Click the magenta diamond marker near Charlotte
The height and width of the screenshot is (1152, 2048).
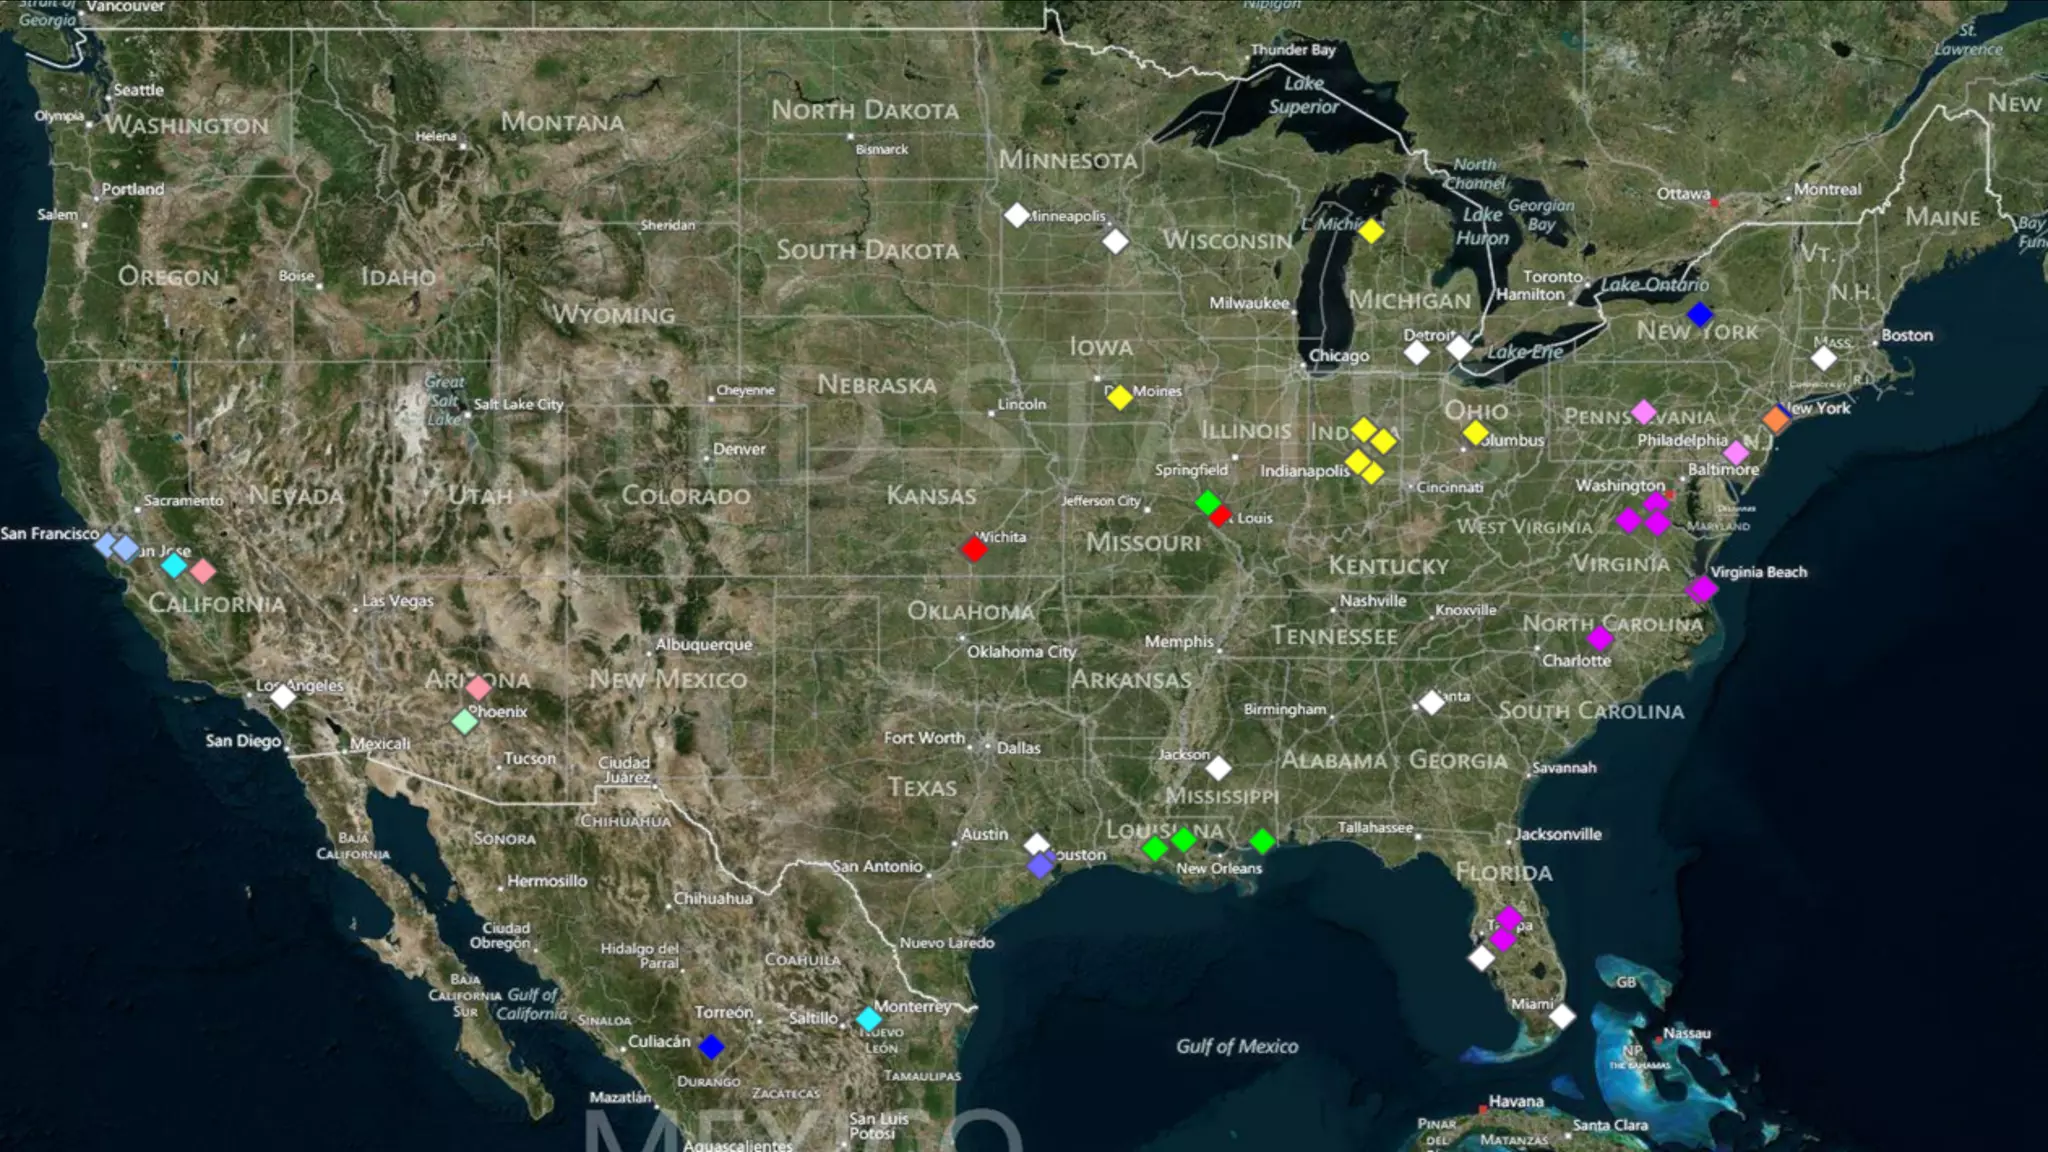tap(1601, 638)
